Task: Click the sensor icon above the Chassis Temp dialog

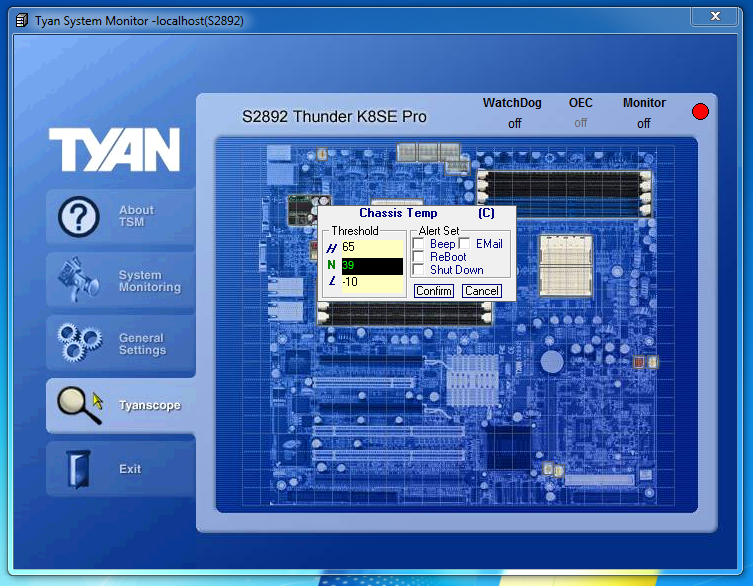Action: (x=320, y=155)
